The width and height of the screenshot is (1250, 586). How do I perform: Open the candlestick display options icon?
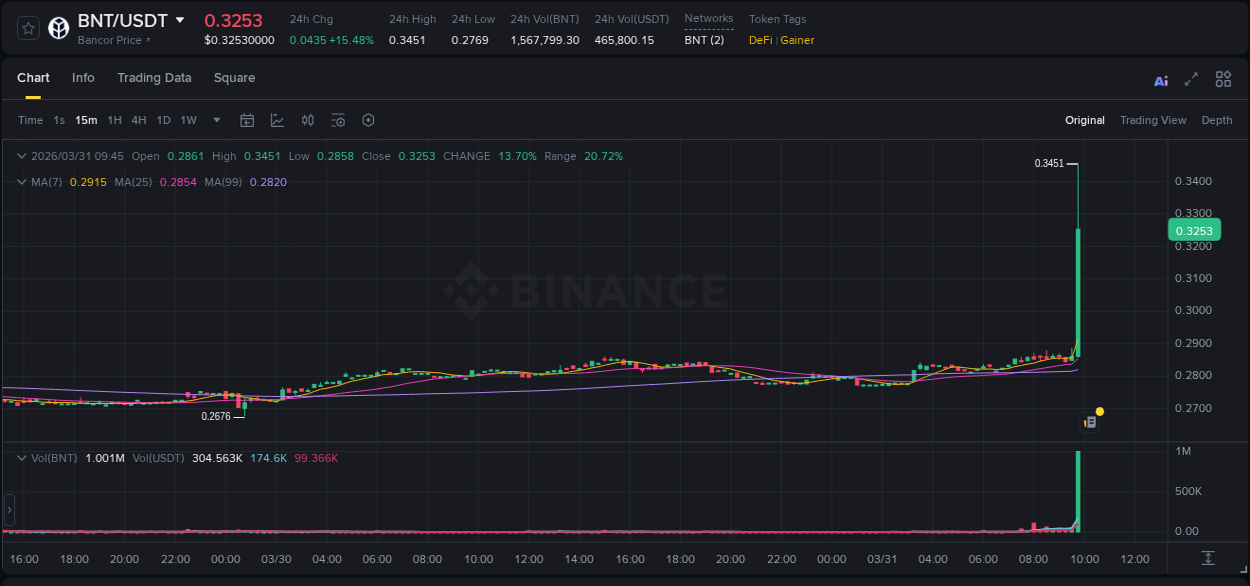(x=307, y=120)
